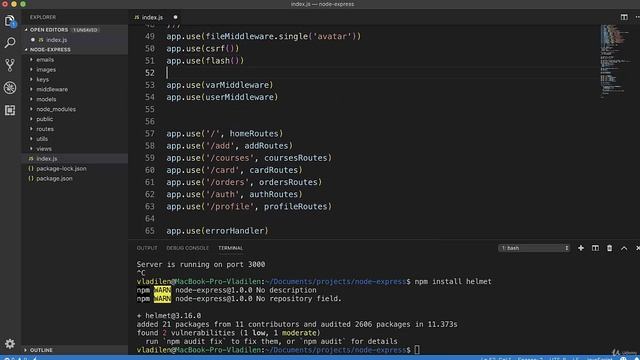This screenshot has height=360, width=640.
Task: Split the terminal panel
Action: click(x=595, y=248)
